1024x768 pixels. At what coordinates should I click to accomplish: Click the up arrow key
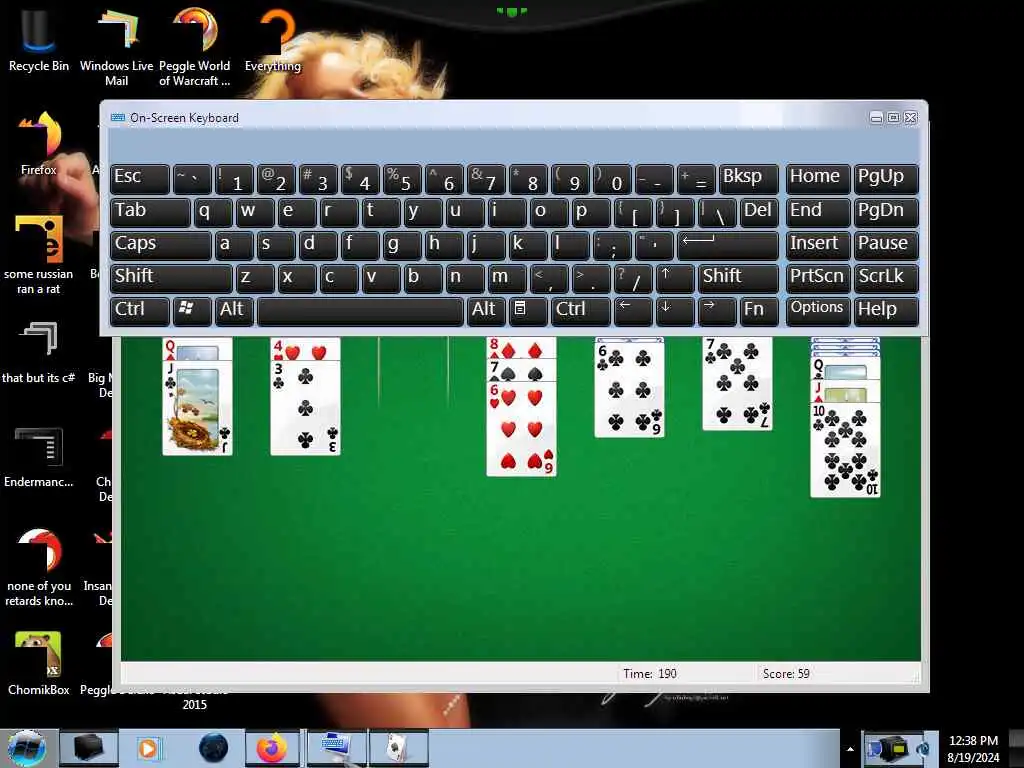tap(675, 278)
